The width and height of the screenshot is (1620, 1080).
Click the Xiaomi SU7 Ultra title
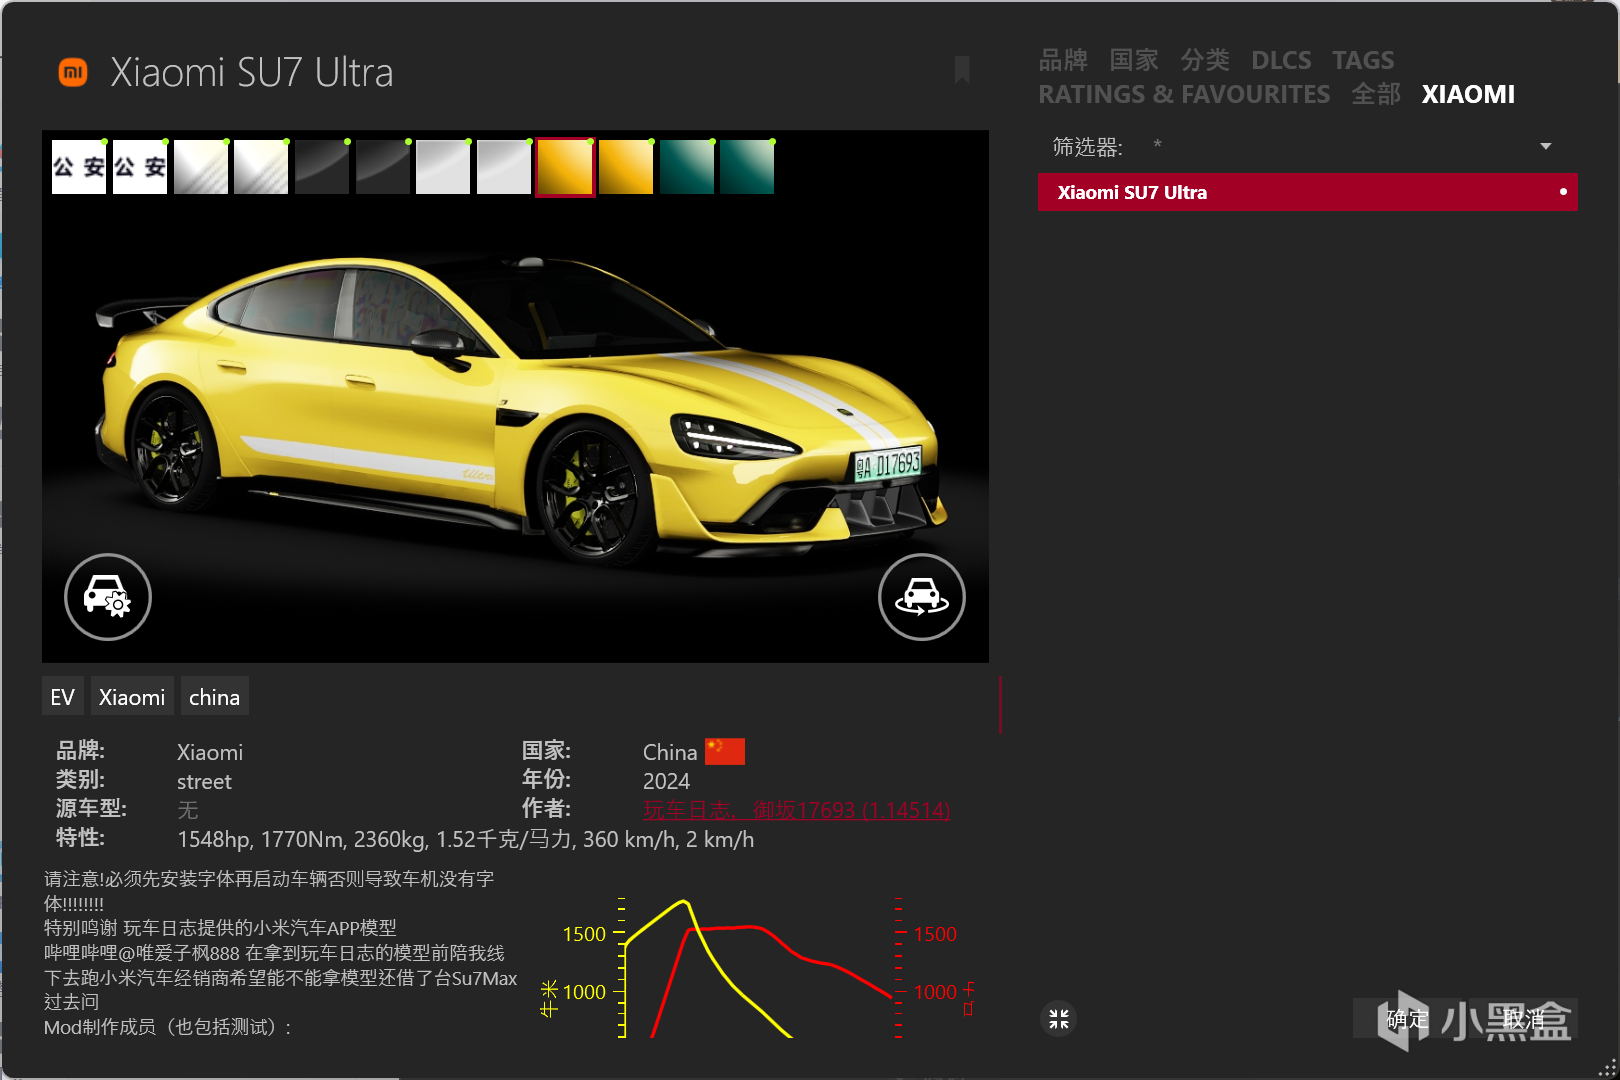[252, 72]
